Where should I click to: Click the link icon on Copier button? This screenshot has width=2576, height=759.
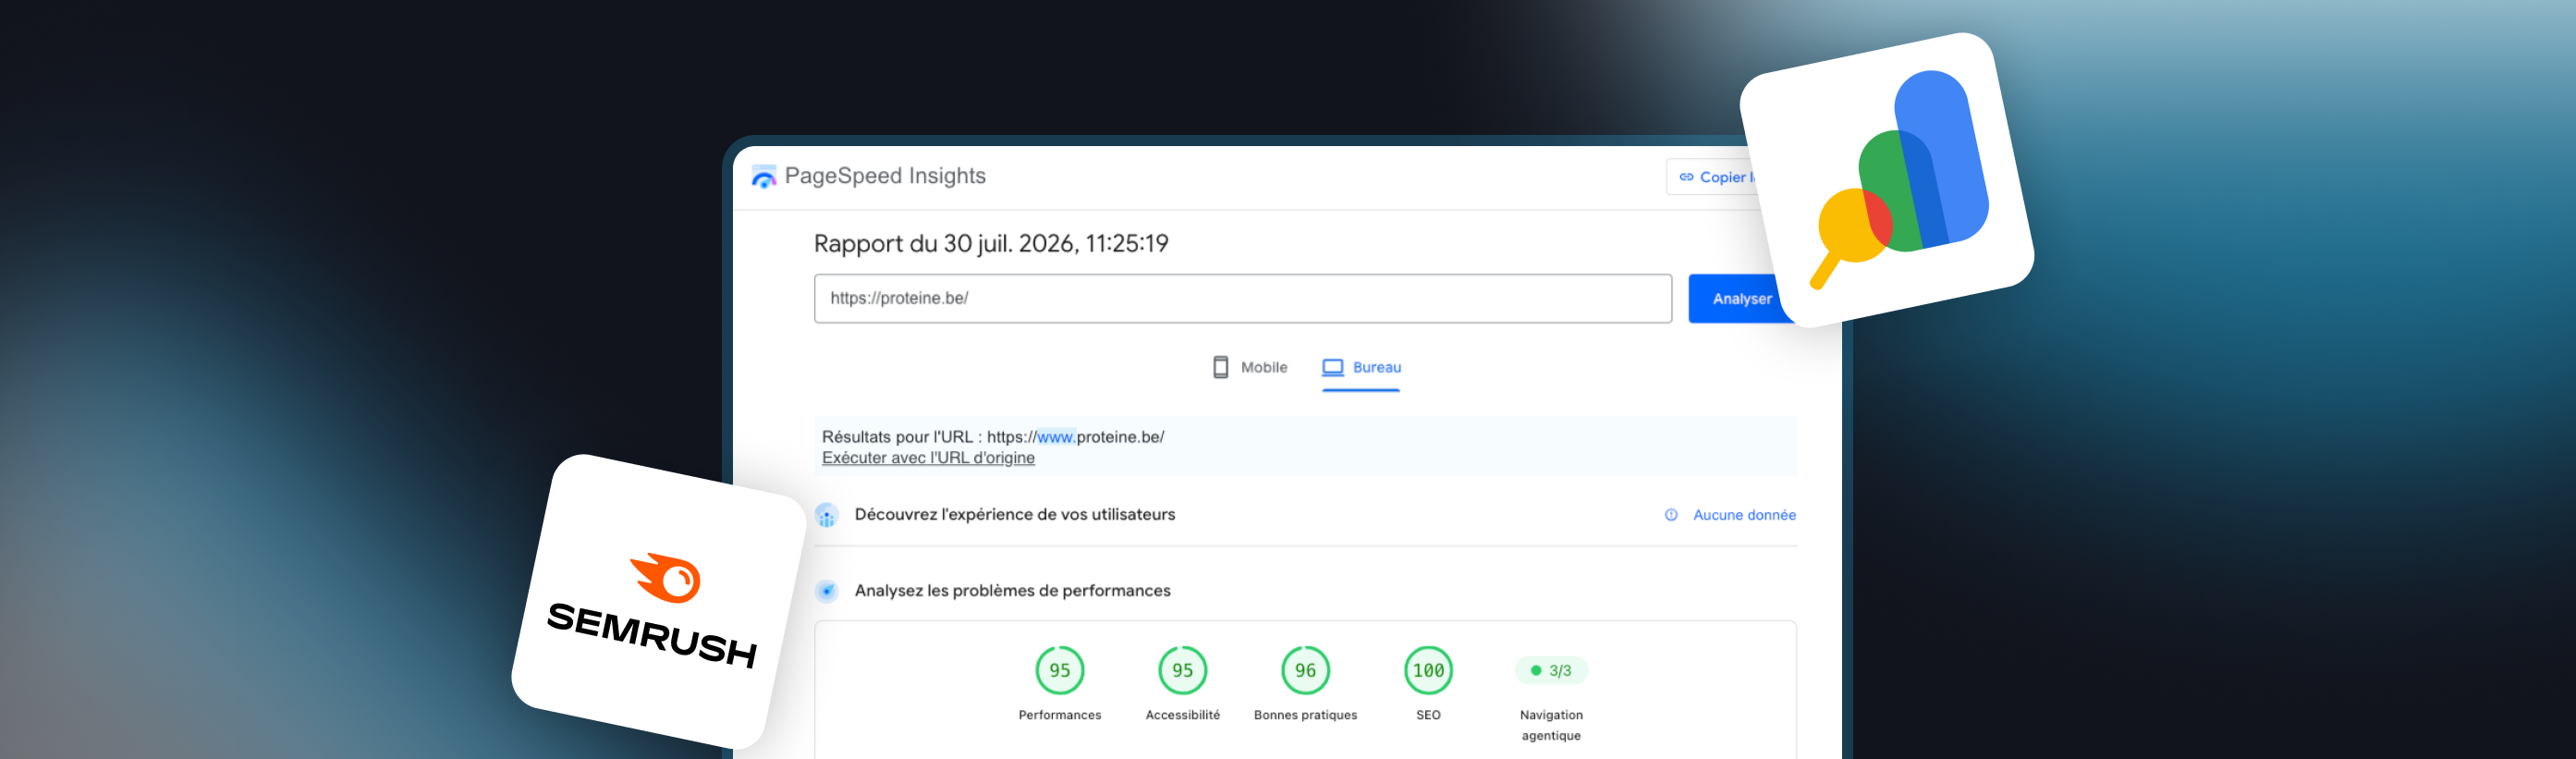(1686, 177)
